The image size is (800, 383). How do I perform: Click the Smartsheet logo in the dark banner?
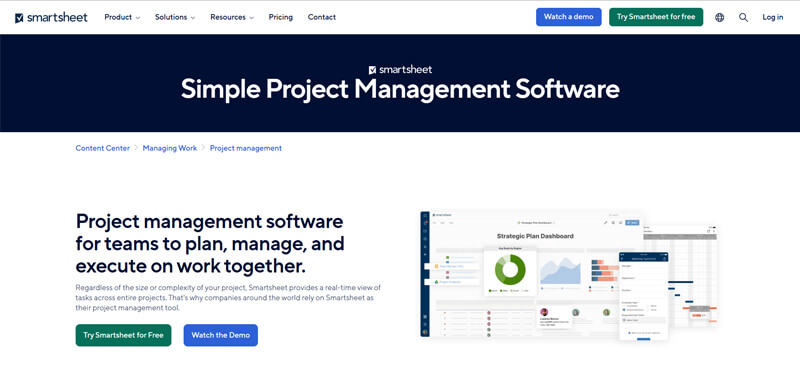[400, 70]
